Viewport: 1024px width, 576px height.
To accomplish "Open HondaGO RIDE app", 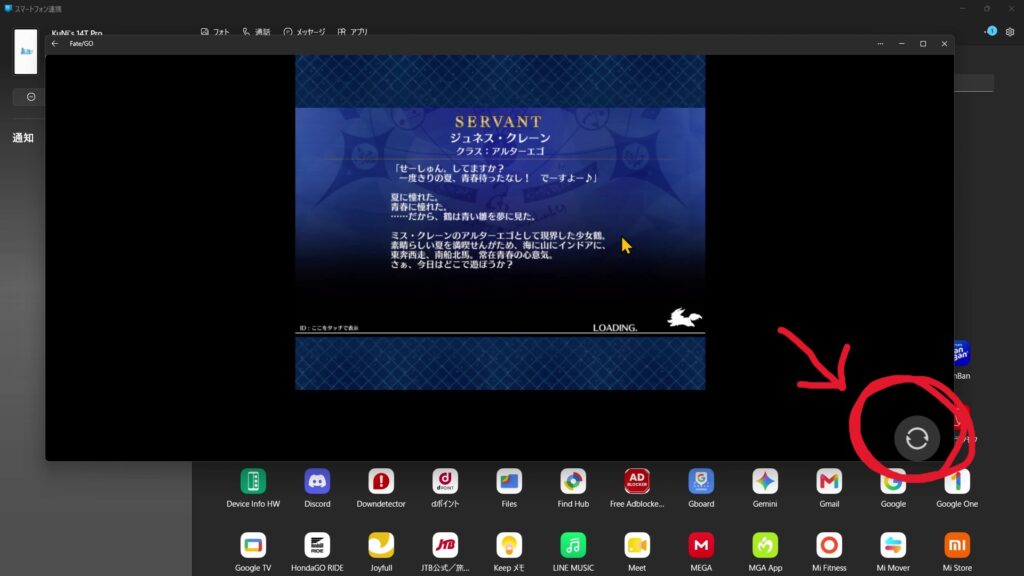I will [x=317, y=552].
